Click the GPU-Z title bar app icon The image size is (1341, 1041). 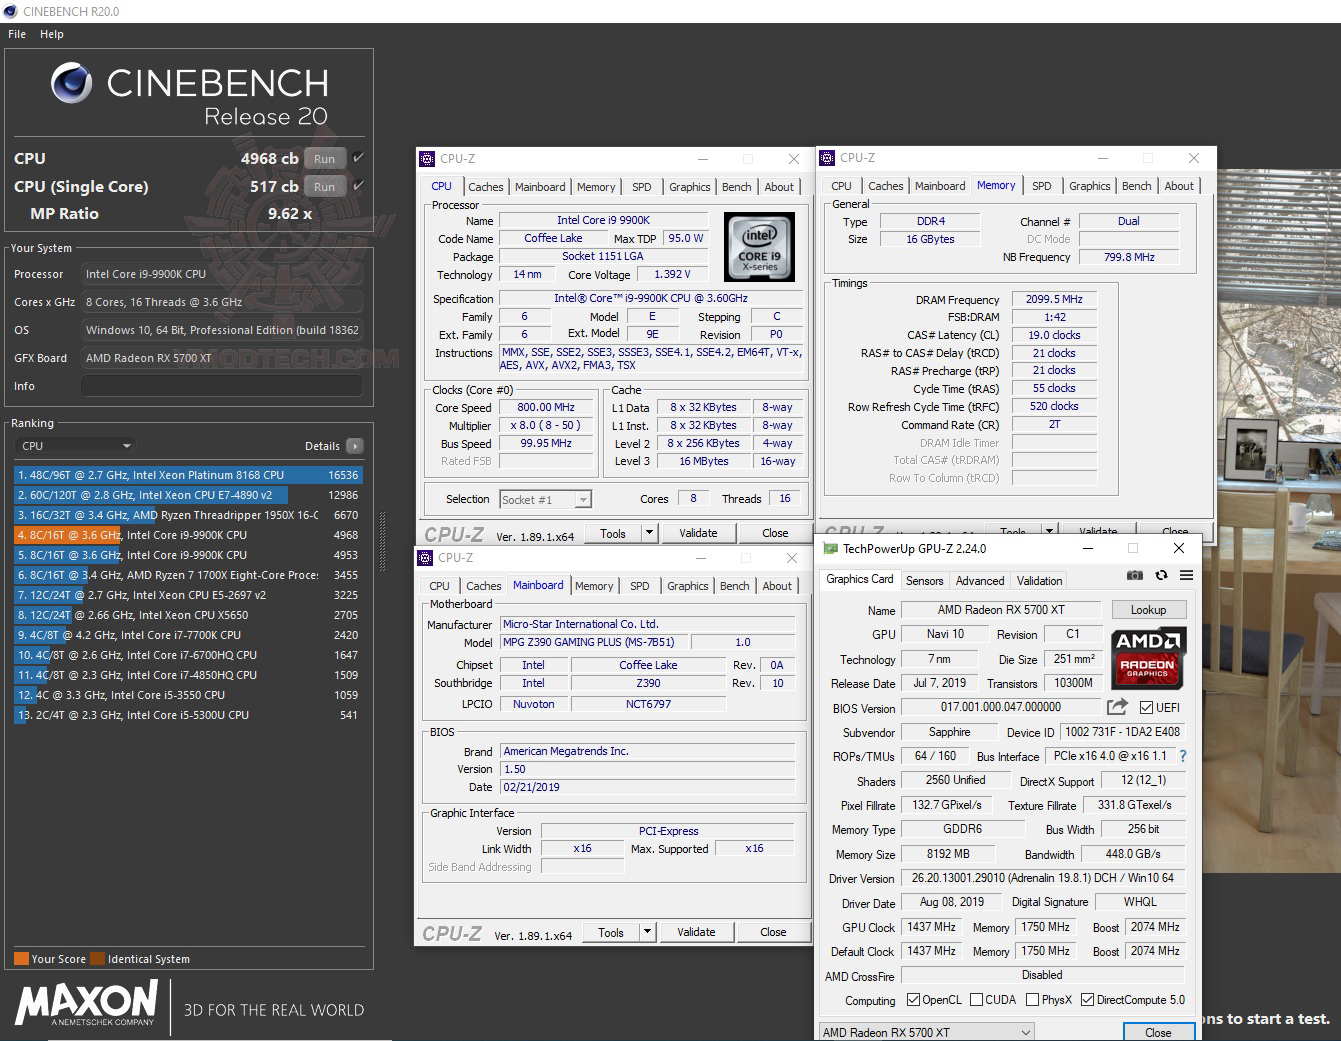tap(828, 548)
